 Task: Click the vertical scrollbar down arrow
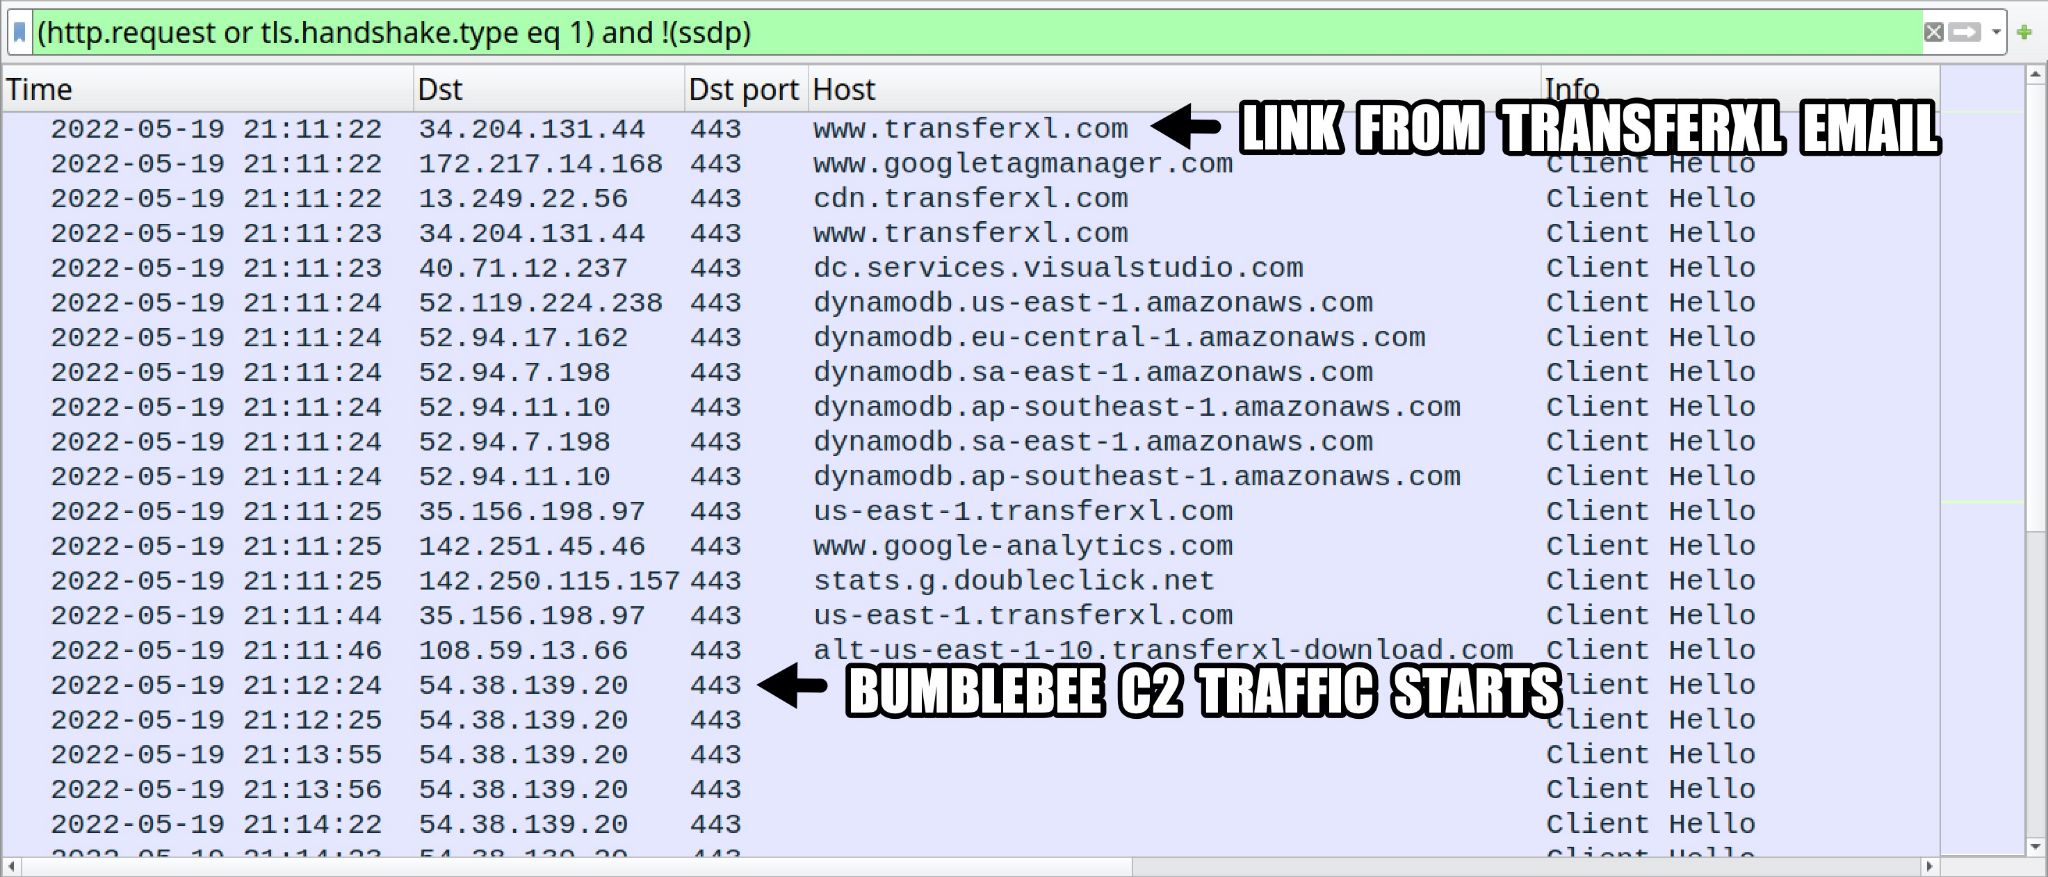(2036, 847)
